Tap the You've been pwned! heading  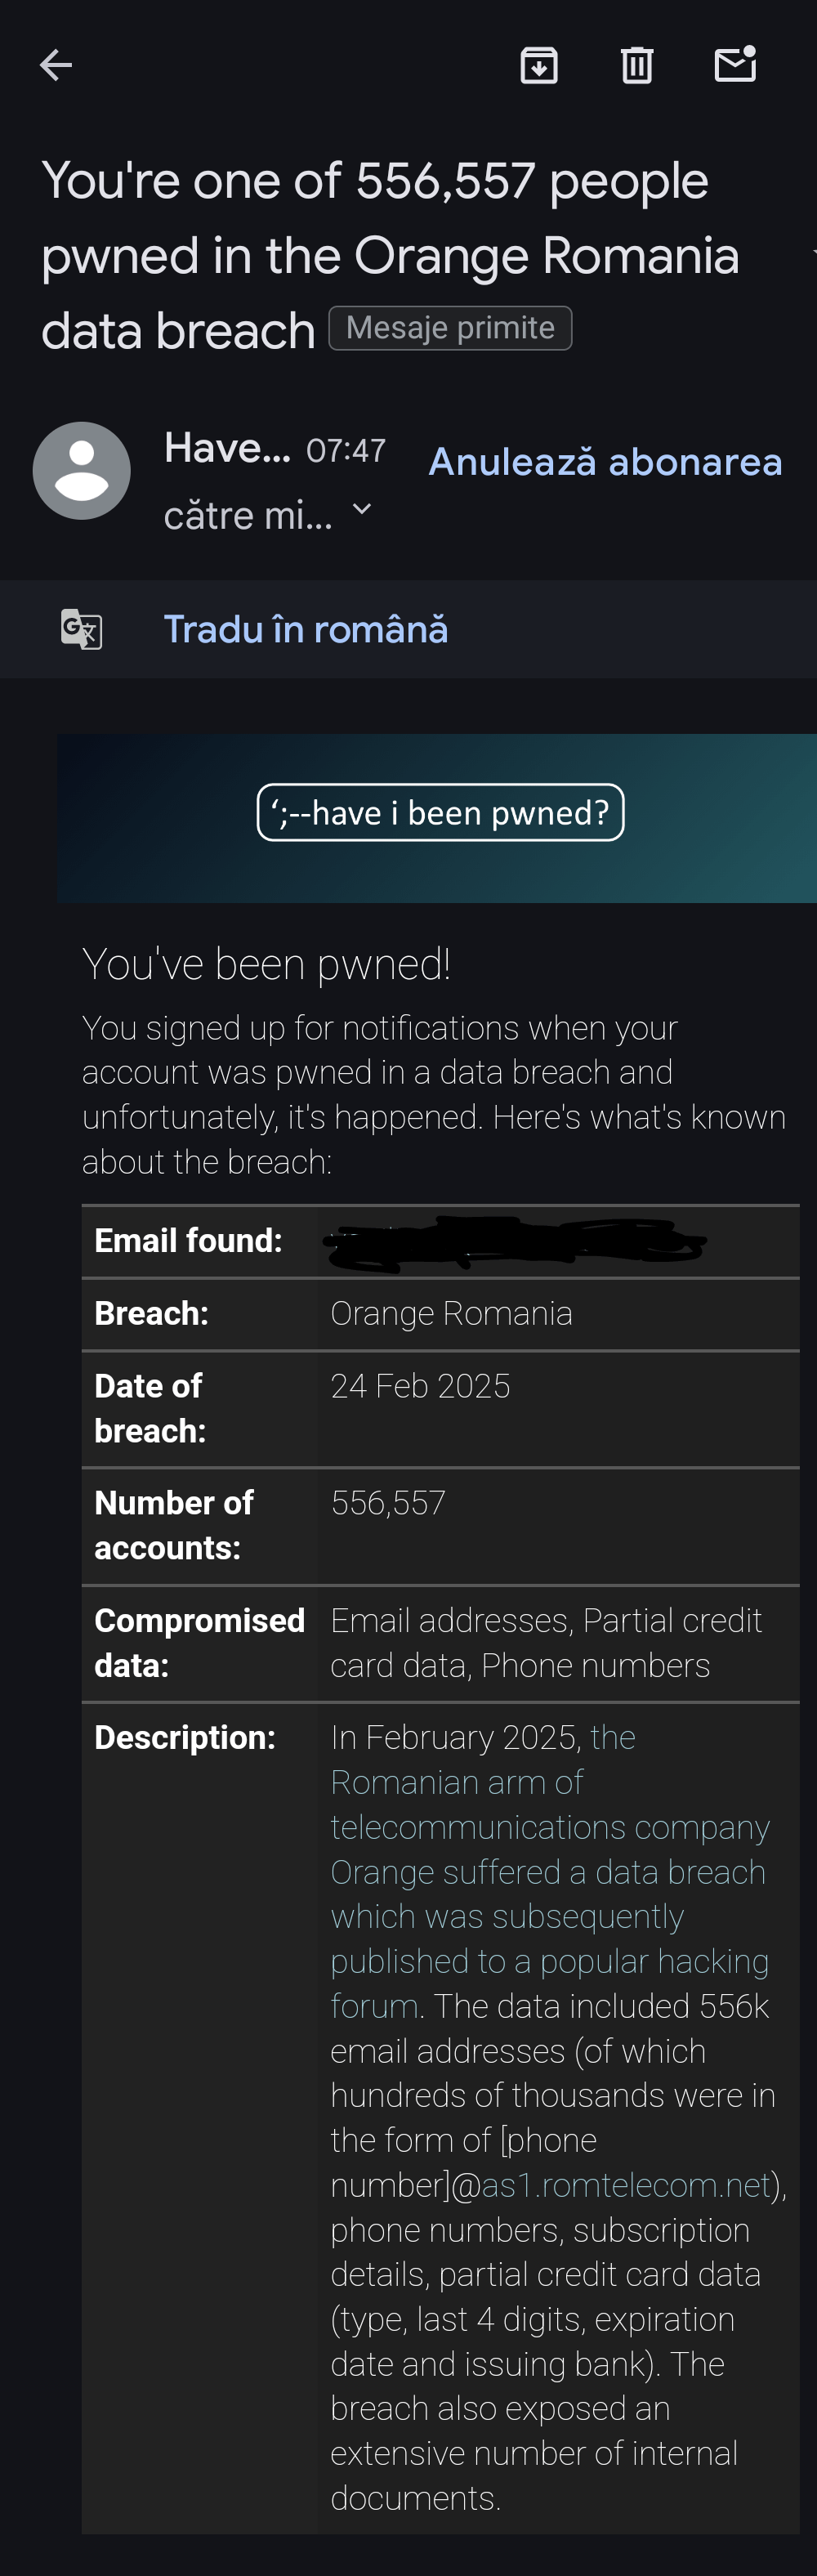point(266,964)
